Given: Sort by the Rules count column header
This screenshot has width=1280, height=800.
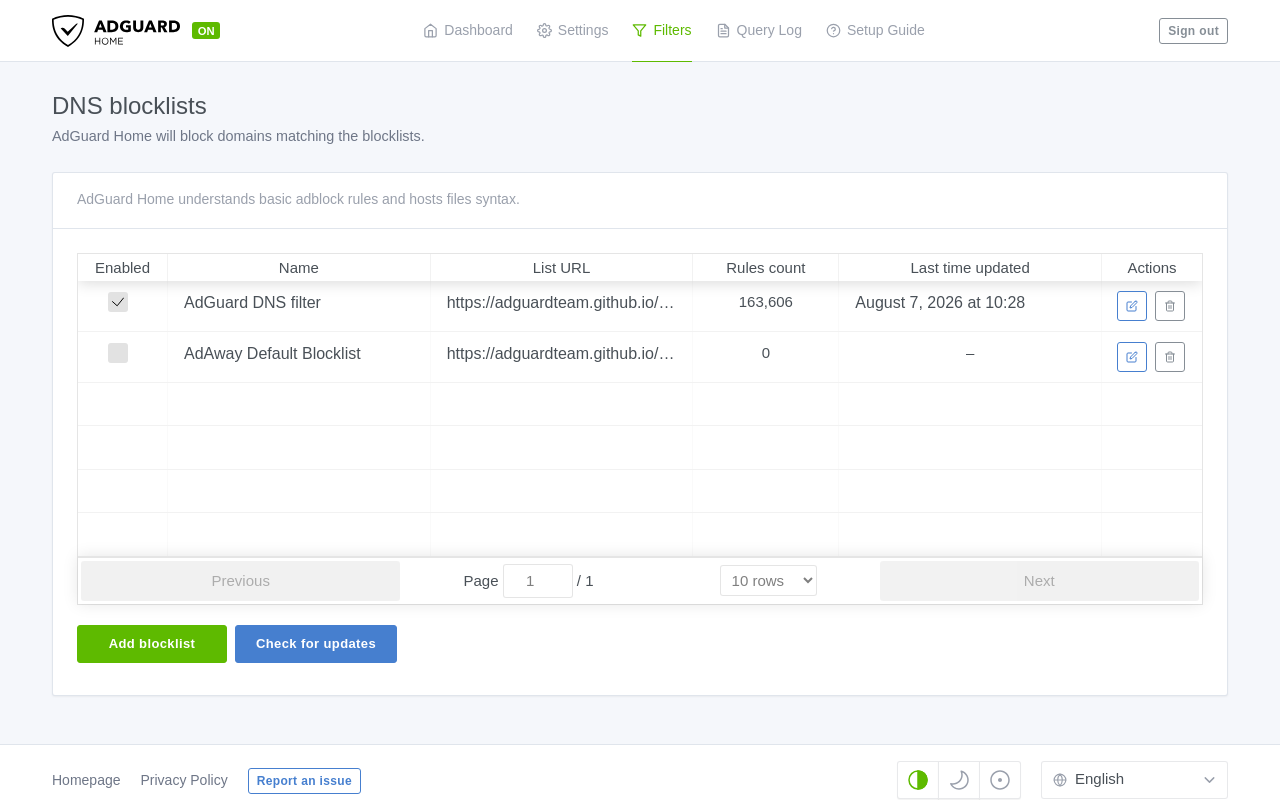Looking at the screenshot, I should pos(766,268).
